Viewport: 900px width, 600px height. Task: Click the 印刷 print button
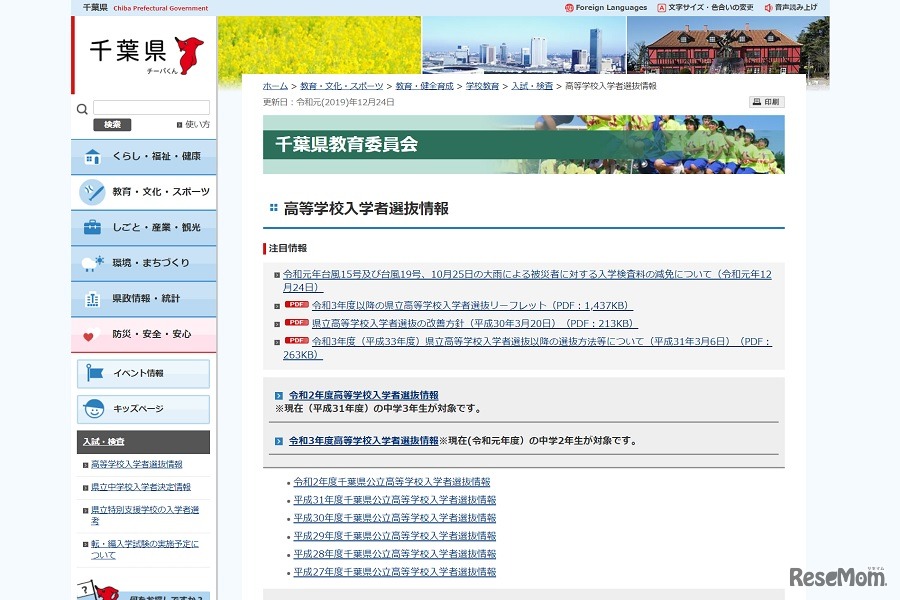(x=766, y=102)
